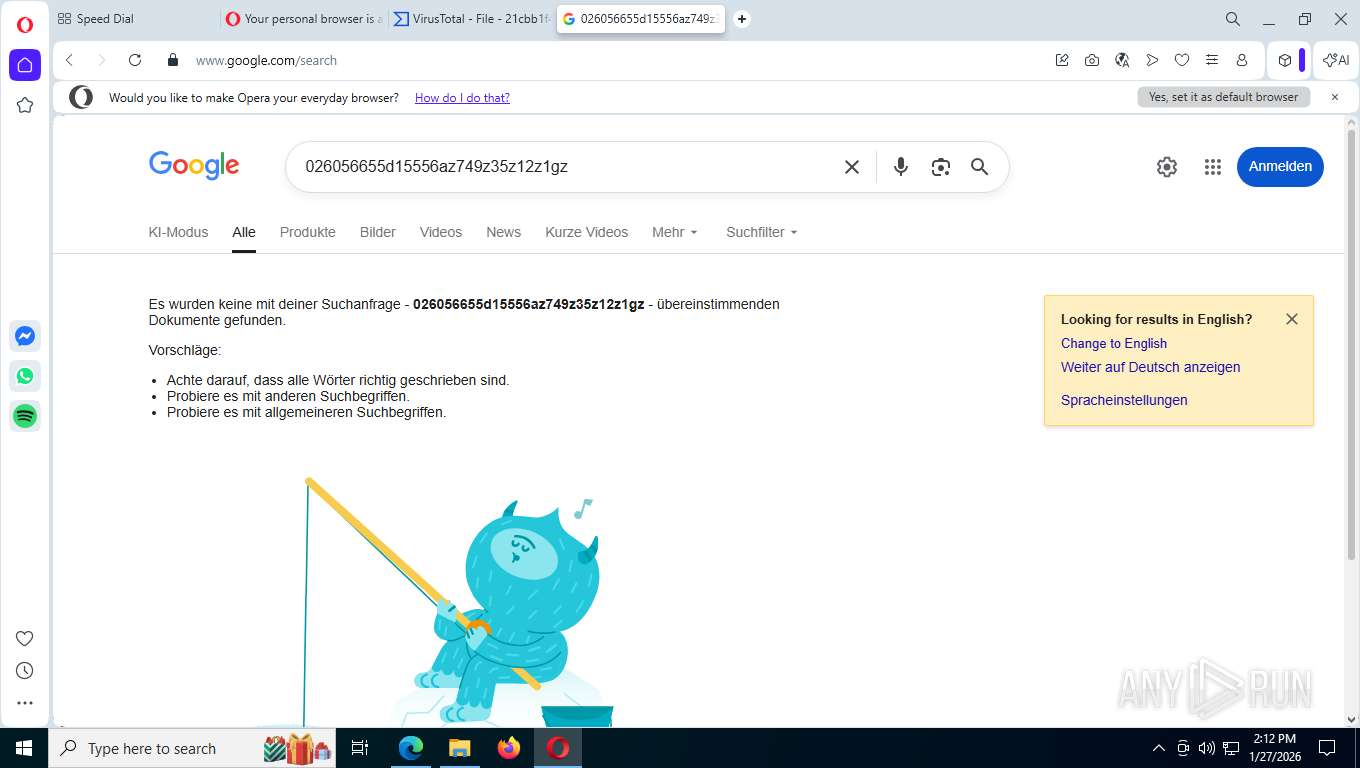Click the Anmelden sign-in button
The height and width of the screenshot is (768, 1360).
1280,167
